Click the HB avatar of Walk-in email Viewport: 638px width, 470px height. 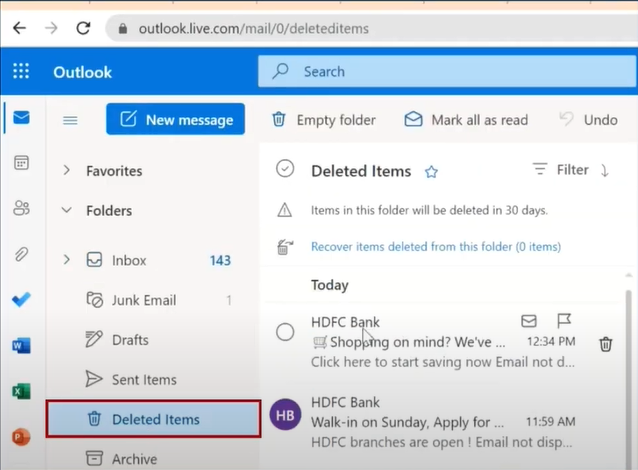point(285,415)
